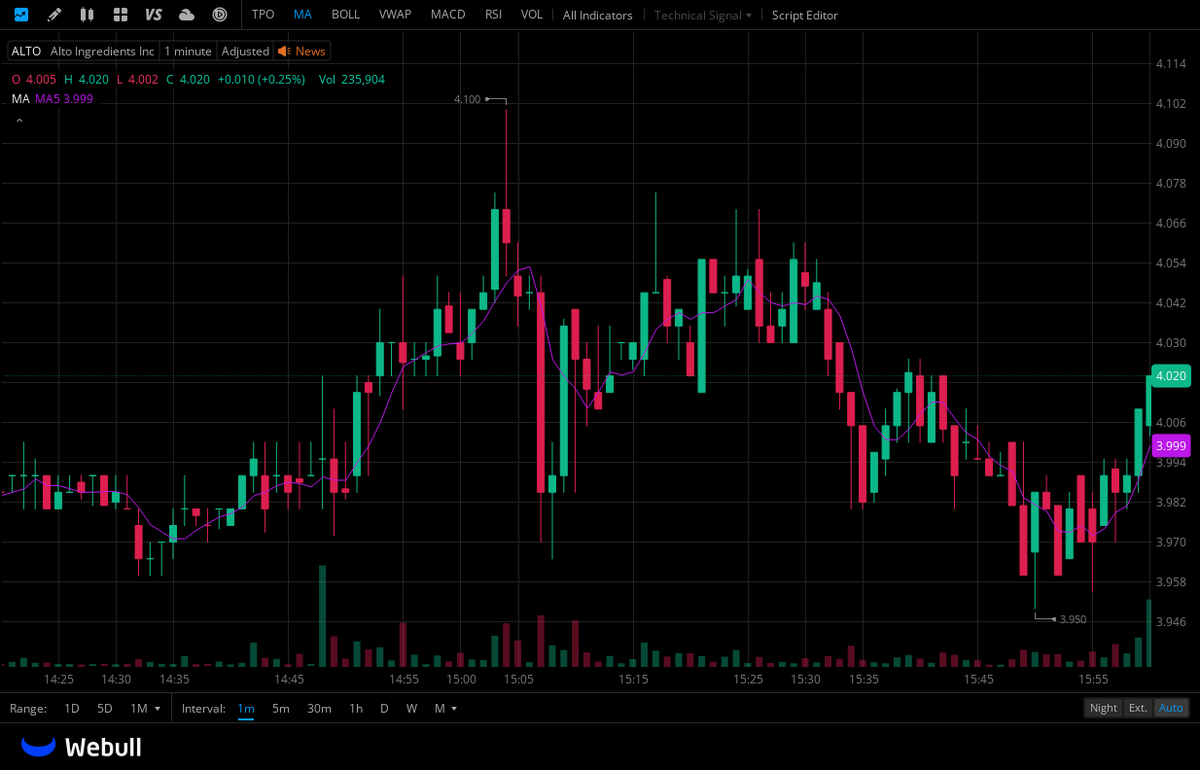Select the 5m interval

pyautogui.click(x=281, y=708)
